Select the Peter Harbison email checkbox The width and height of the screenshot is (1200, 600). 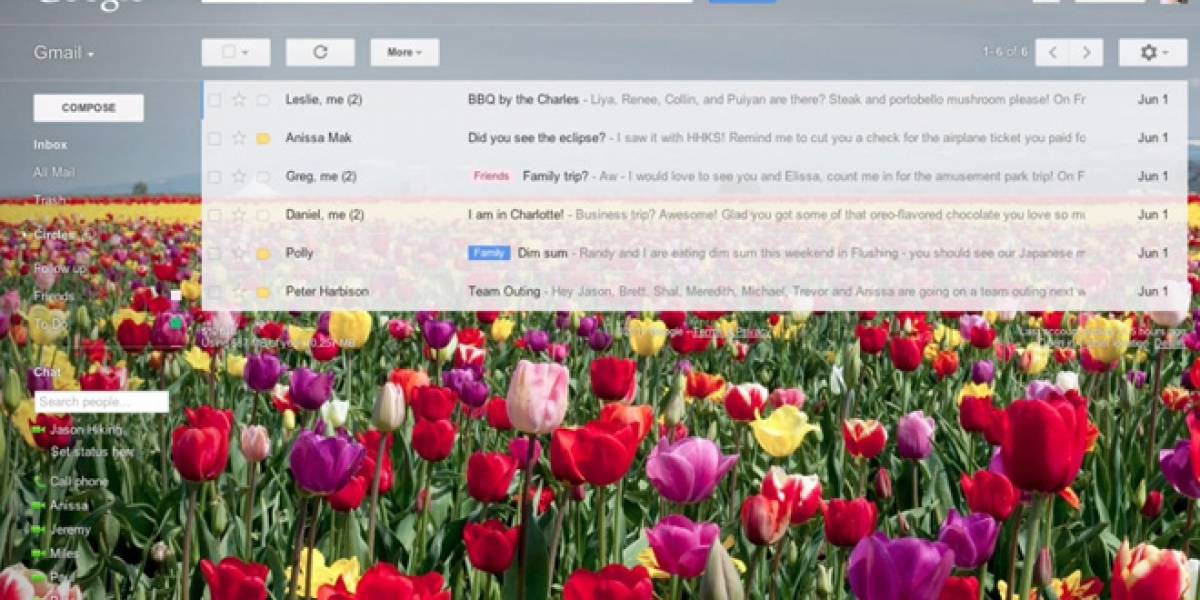pos(214,292)
